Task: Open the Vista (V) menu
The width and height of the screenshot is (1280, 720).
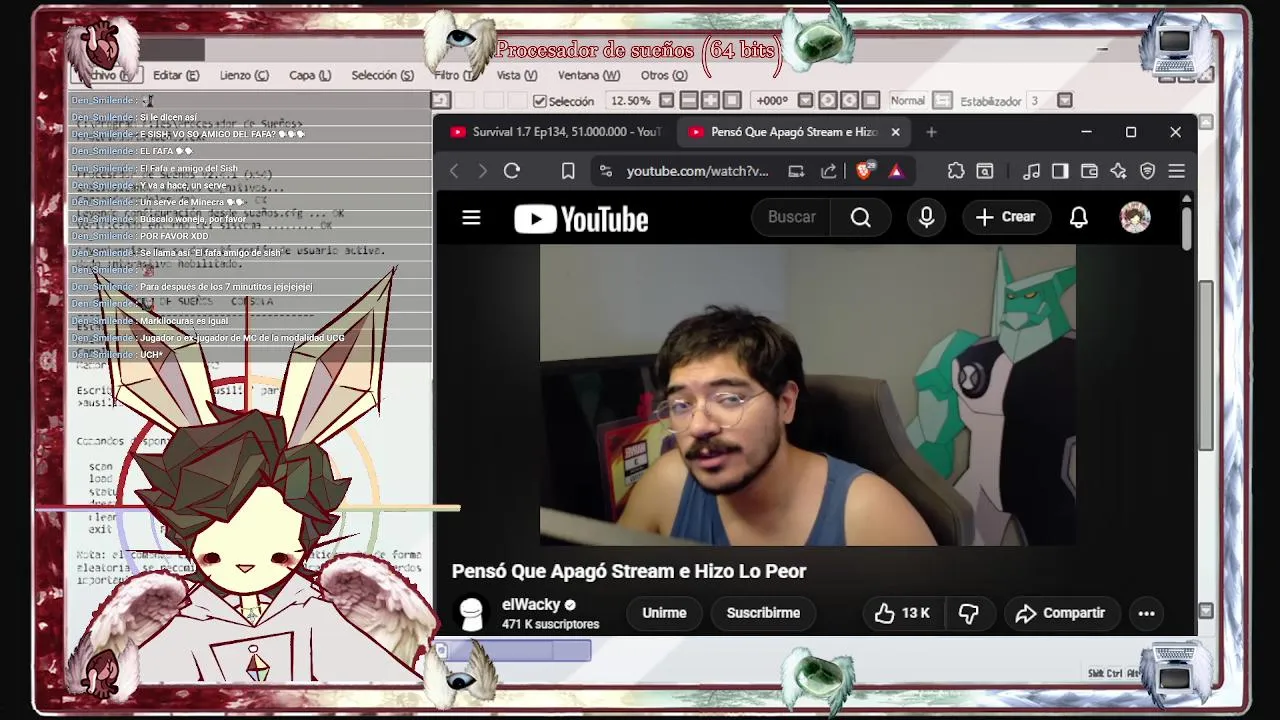Action: click(x=517, y=75)
